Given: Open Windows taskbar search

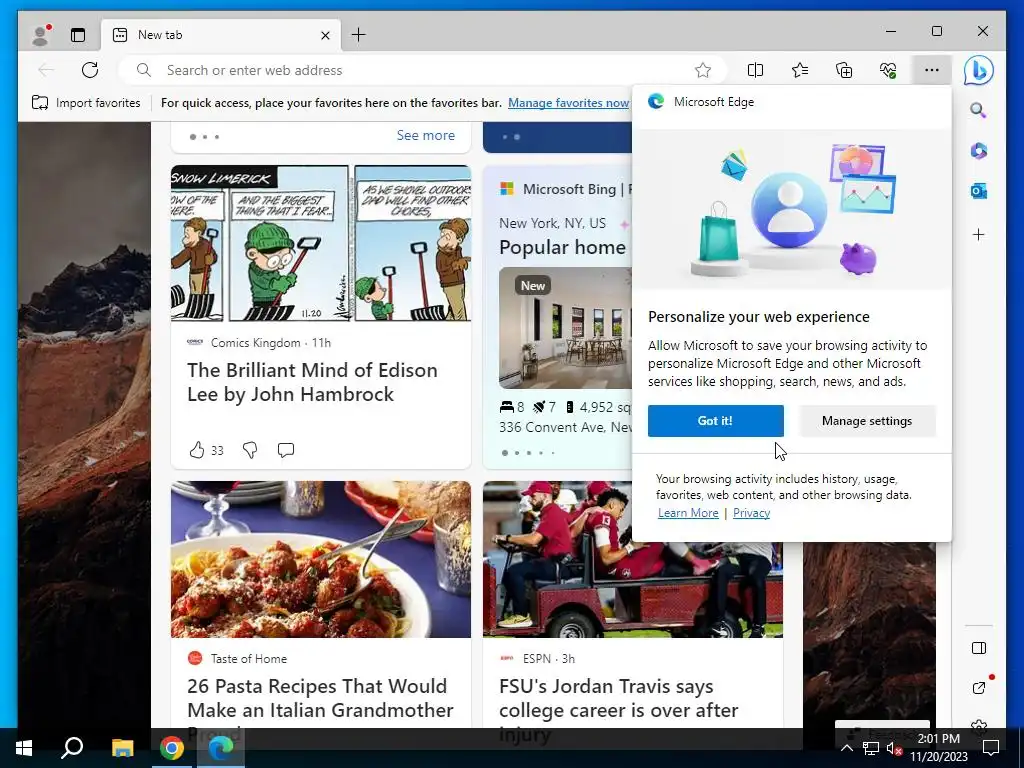Looking at the screenshot, I should tap(72, 748).
